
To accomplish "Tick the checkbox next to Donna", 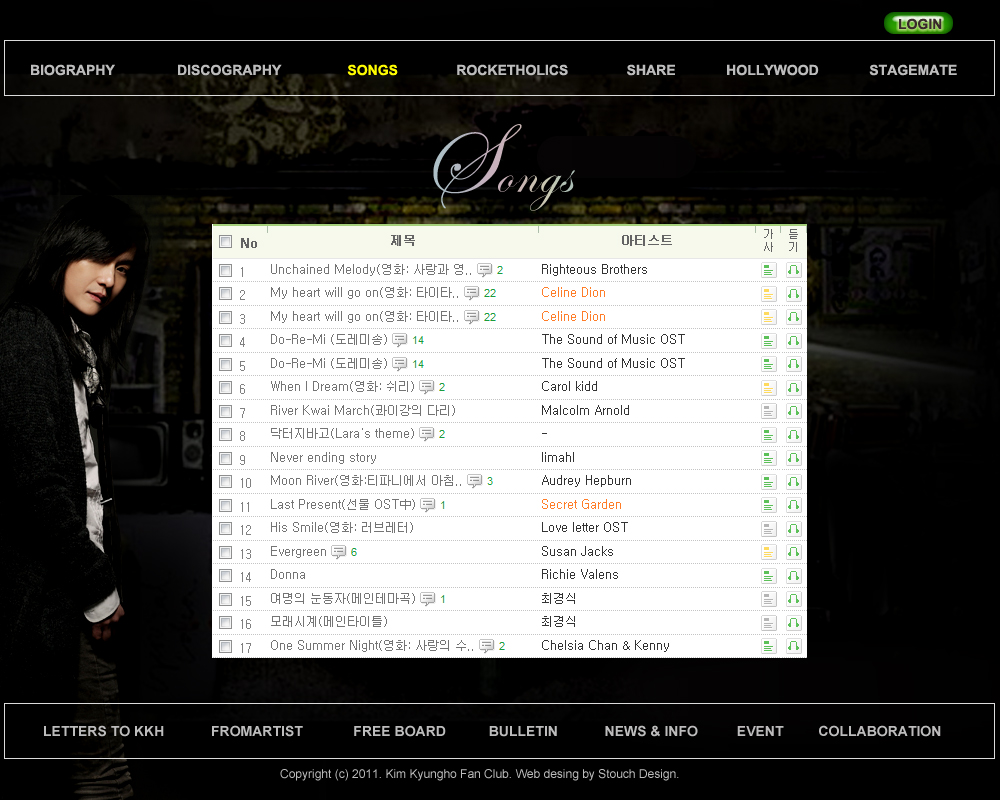I will 226,576.
